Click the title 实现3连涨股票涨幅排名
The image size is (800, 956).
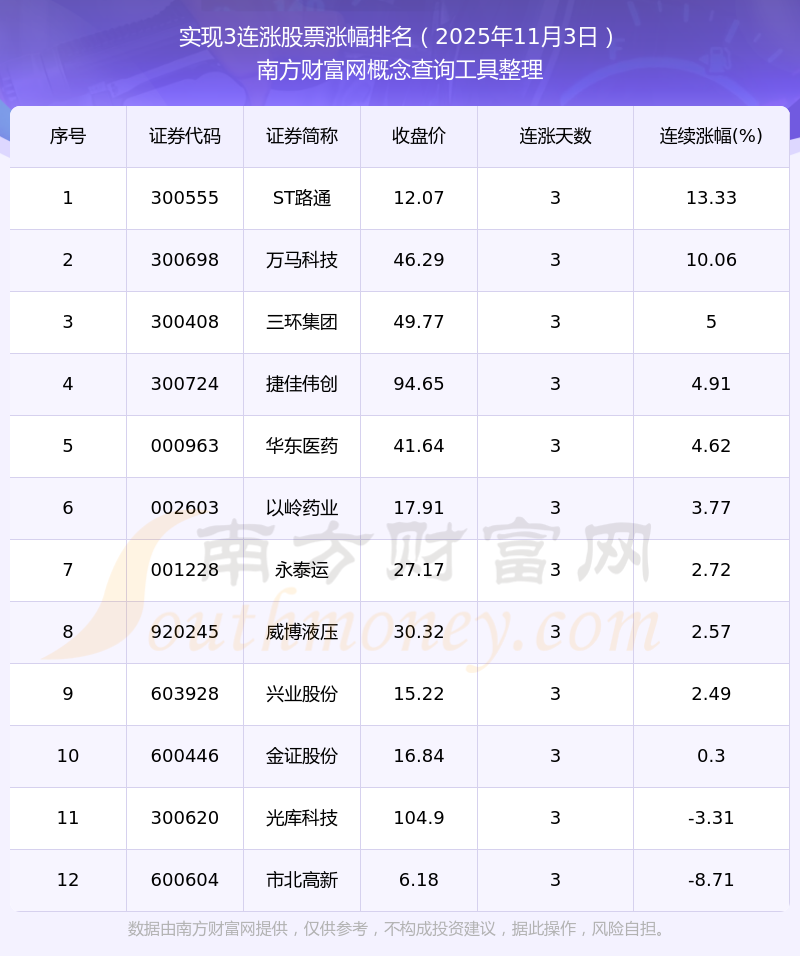pyautogui.click(x=296, y=37)
